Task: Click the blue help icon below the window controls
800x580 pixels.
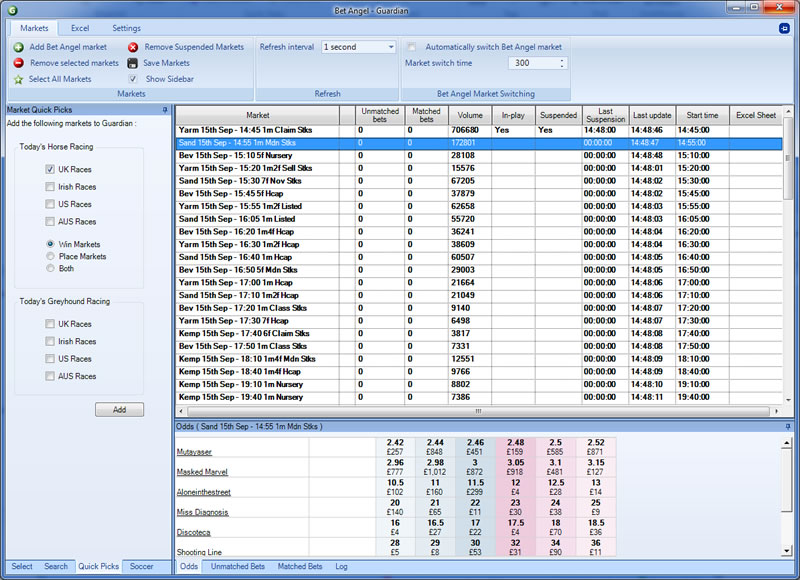Action: click(x=785, y=29)
